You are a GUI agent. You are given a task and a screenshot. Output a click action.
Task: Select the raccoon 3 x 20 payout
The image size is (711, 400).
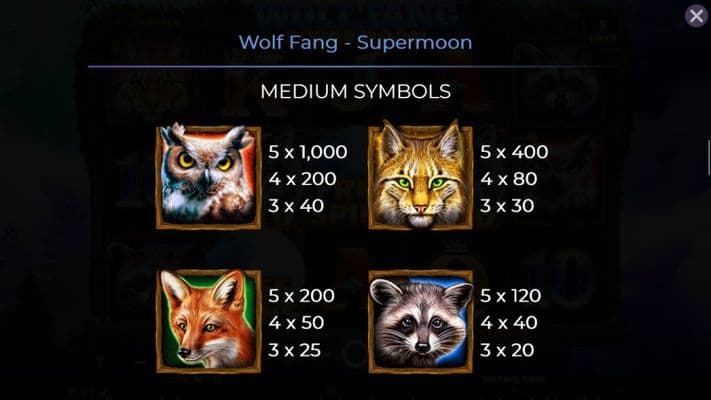pos(507,350)
